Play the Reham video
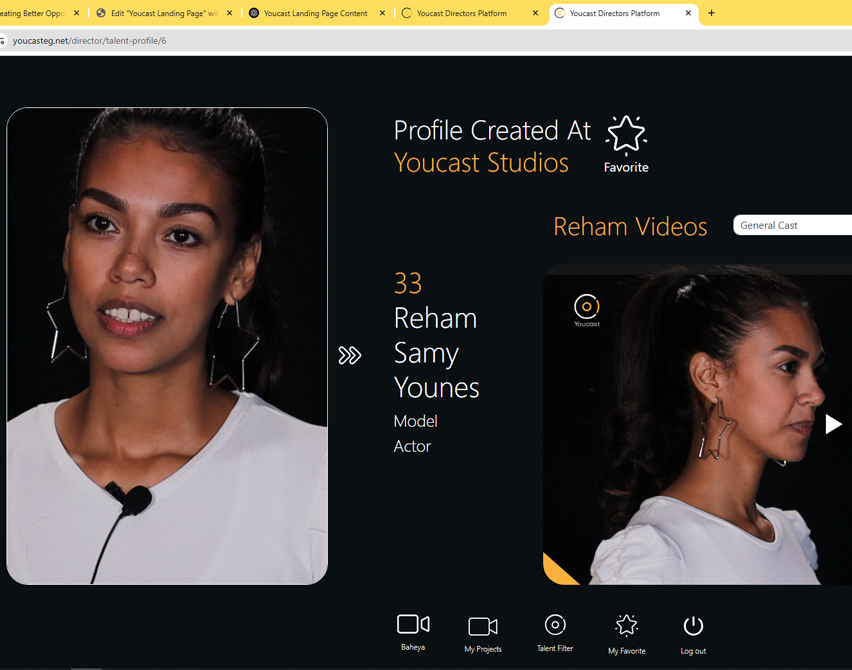This screenshot has height=670, width=852. pyautogui.click(x=833, y=424)
